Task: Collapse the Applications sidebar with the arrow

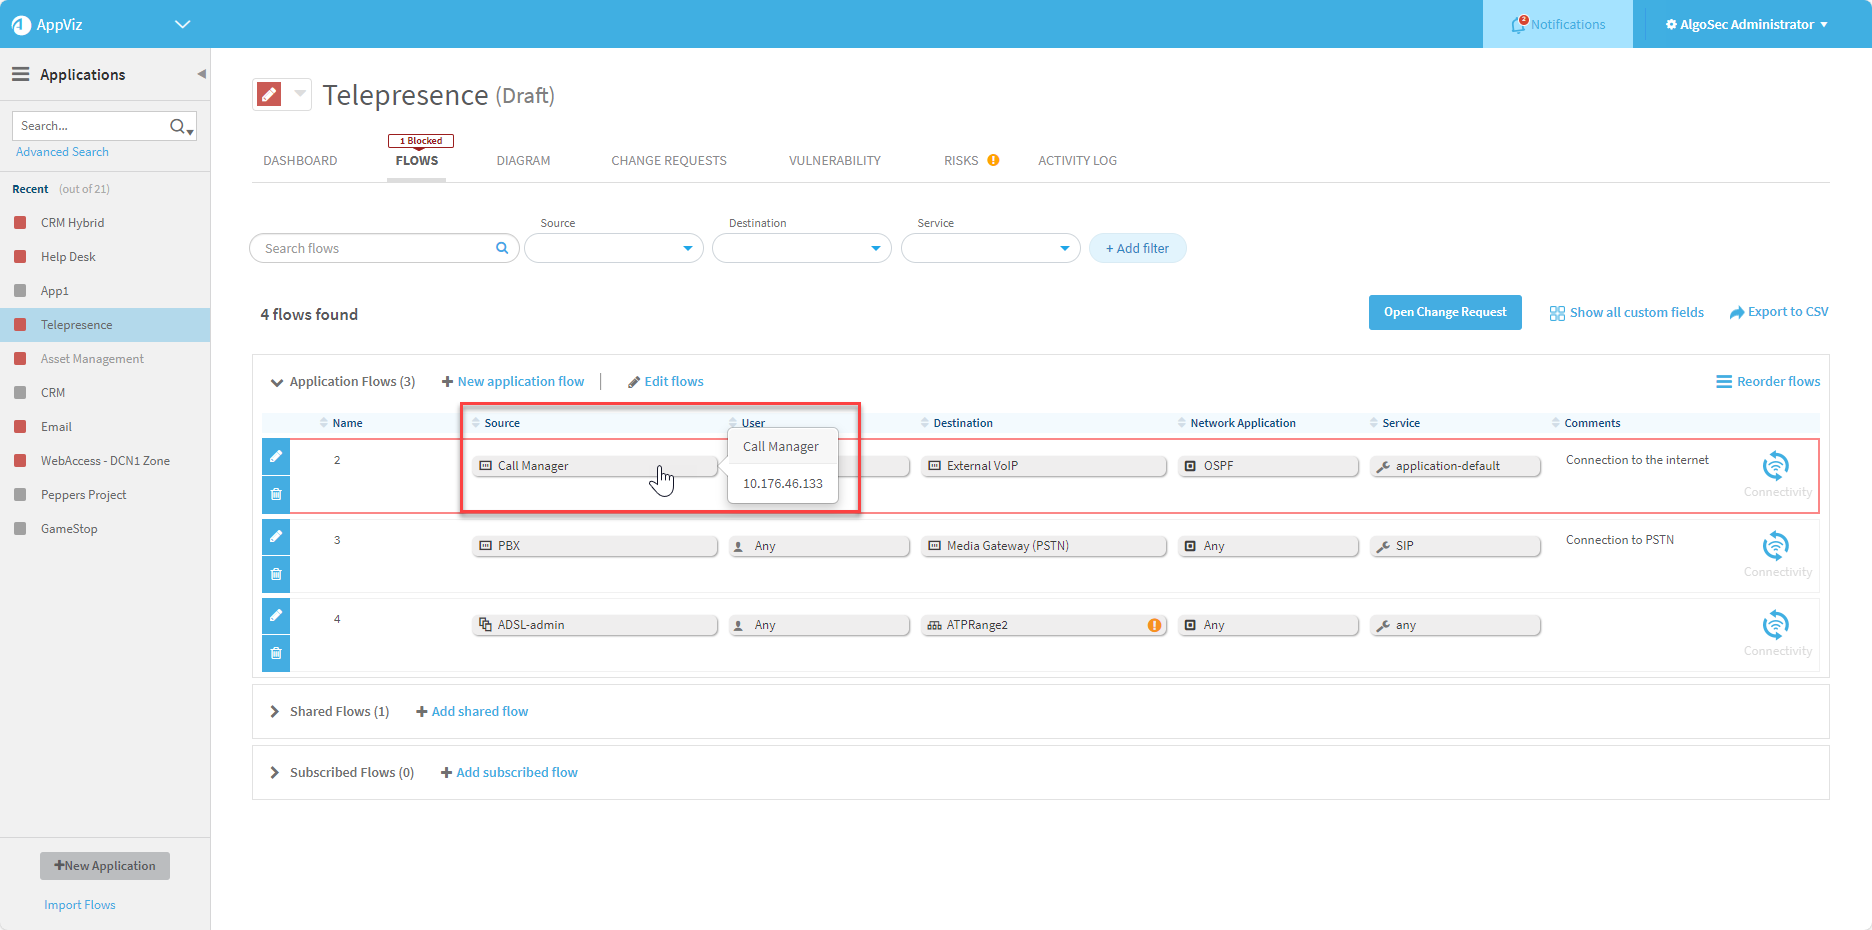Action: point(201,74)
